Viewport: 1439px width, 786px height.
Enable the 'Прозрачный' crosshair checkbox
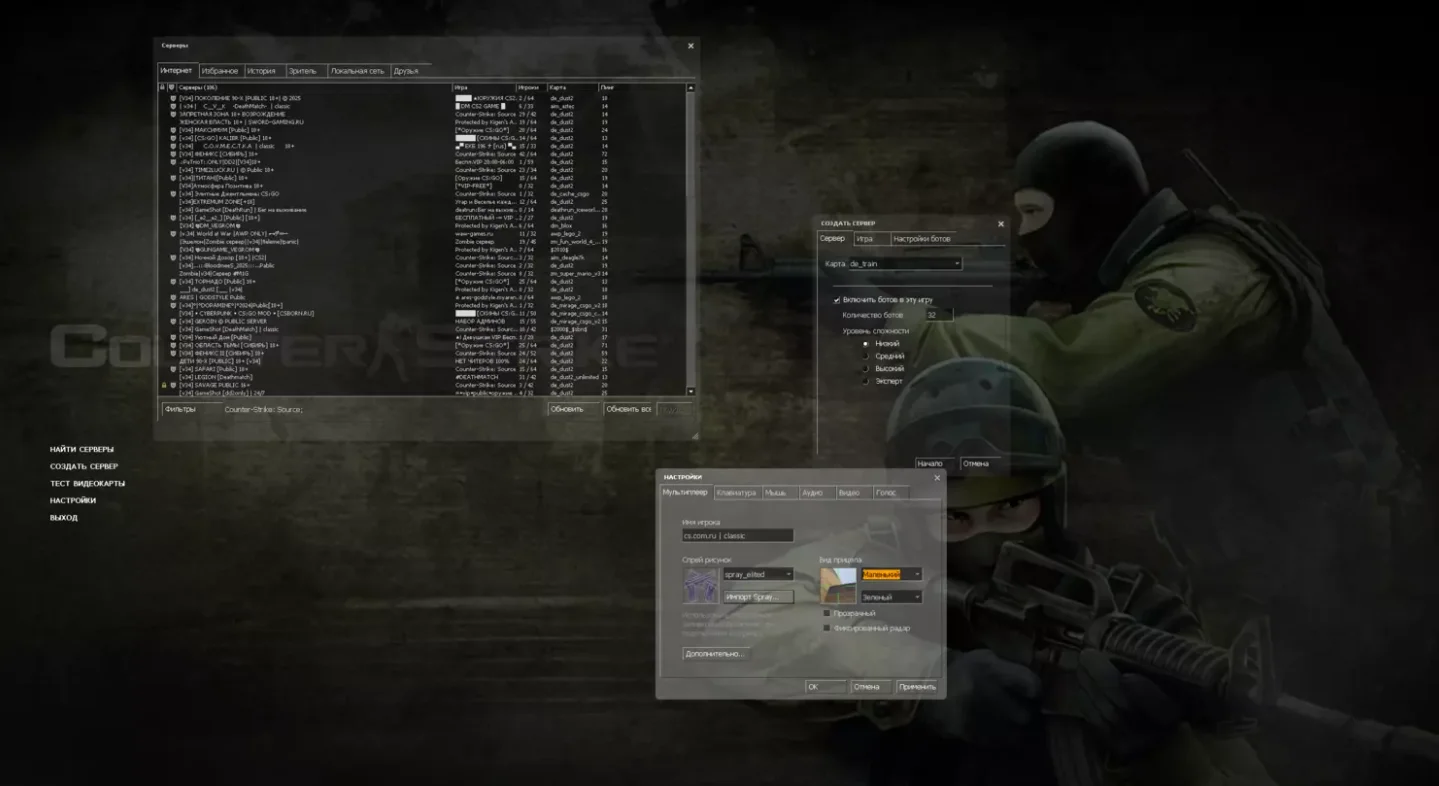[x=826, y=613]
